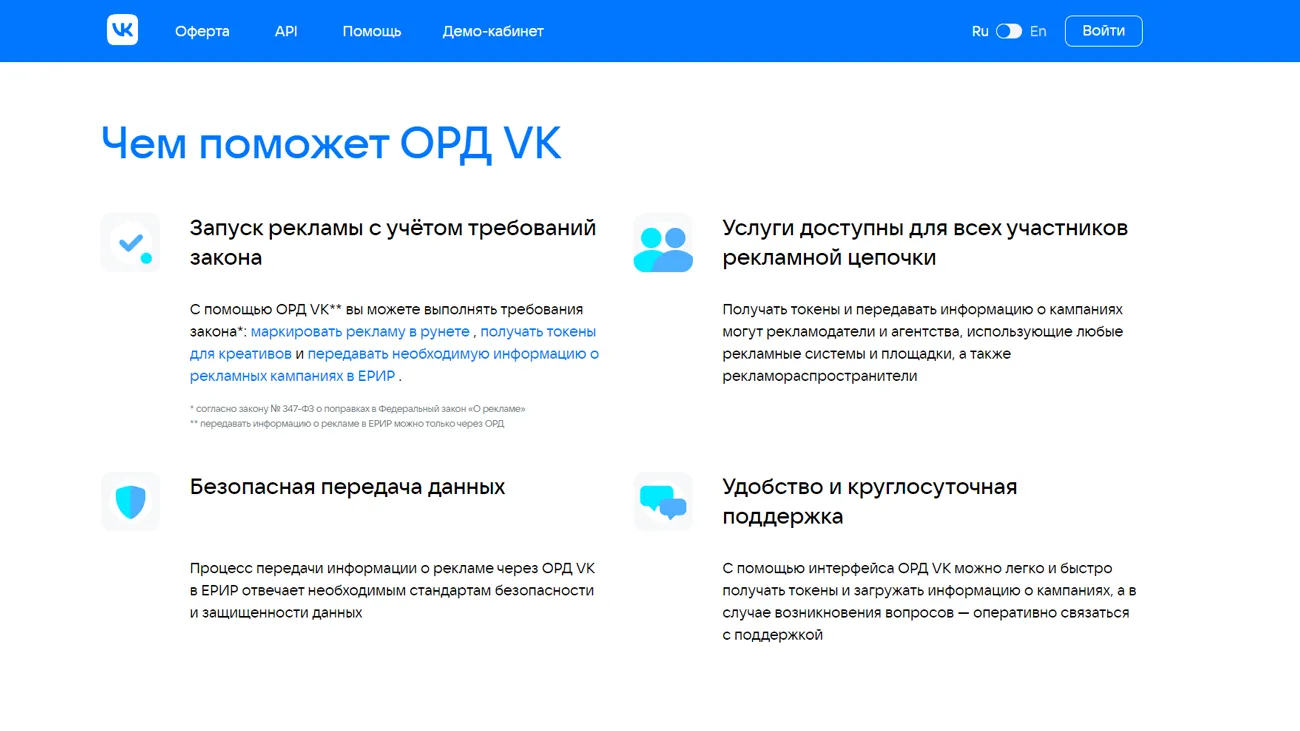Image resolution: width=1300 pixels, height=731 pixels.
Task: Click the checkmark icon beside Запуск рекламы
Action: click(131, 243)
